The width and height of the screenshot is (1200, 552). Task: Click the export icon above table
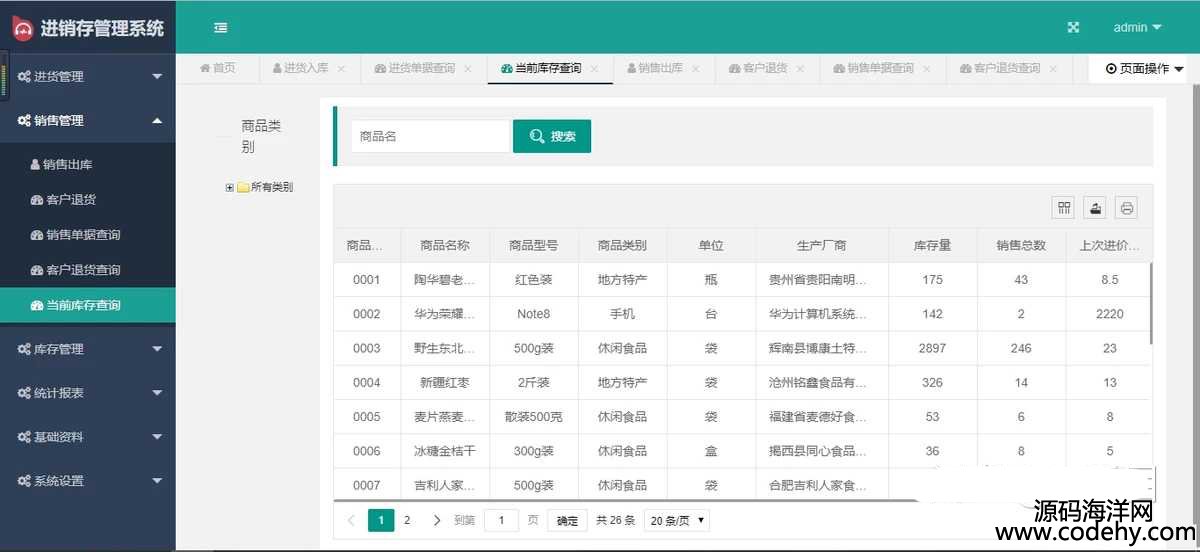[x=1096, y=208]
